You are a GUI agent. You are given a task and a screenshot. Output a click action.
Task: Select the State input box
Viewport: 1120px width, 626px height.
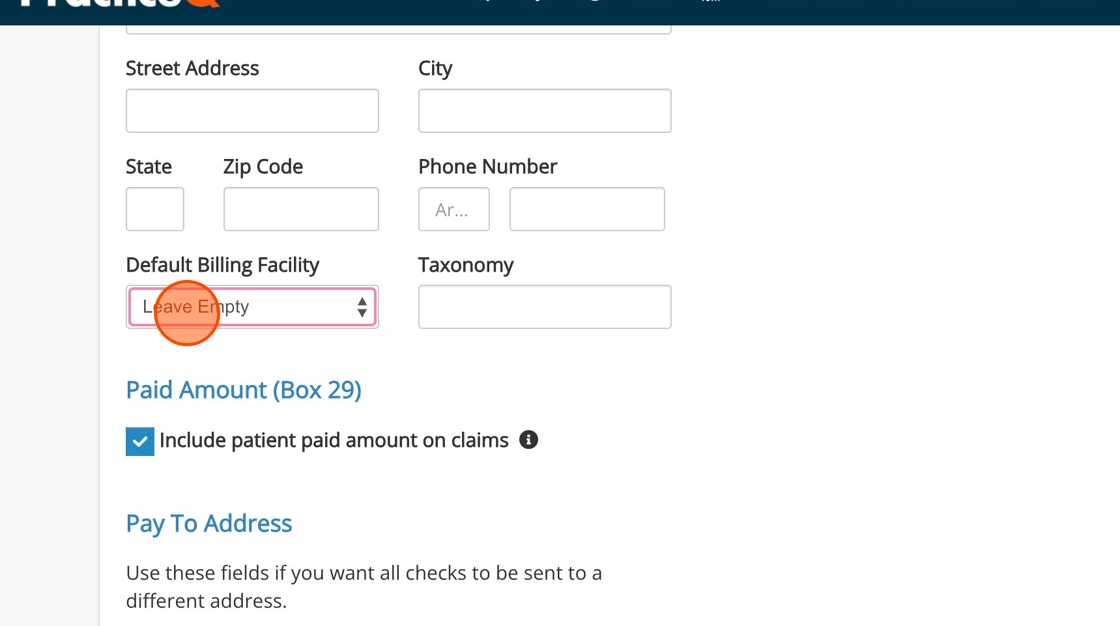tap(155, 209)
